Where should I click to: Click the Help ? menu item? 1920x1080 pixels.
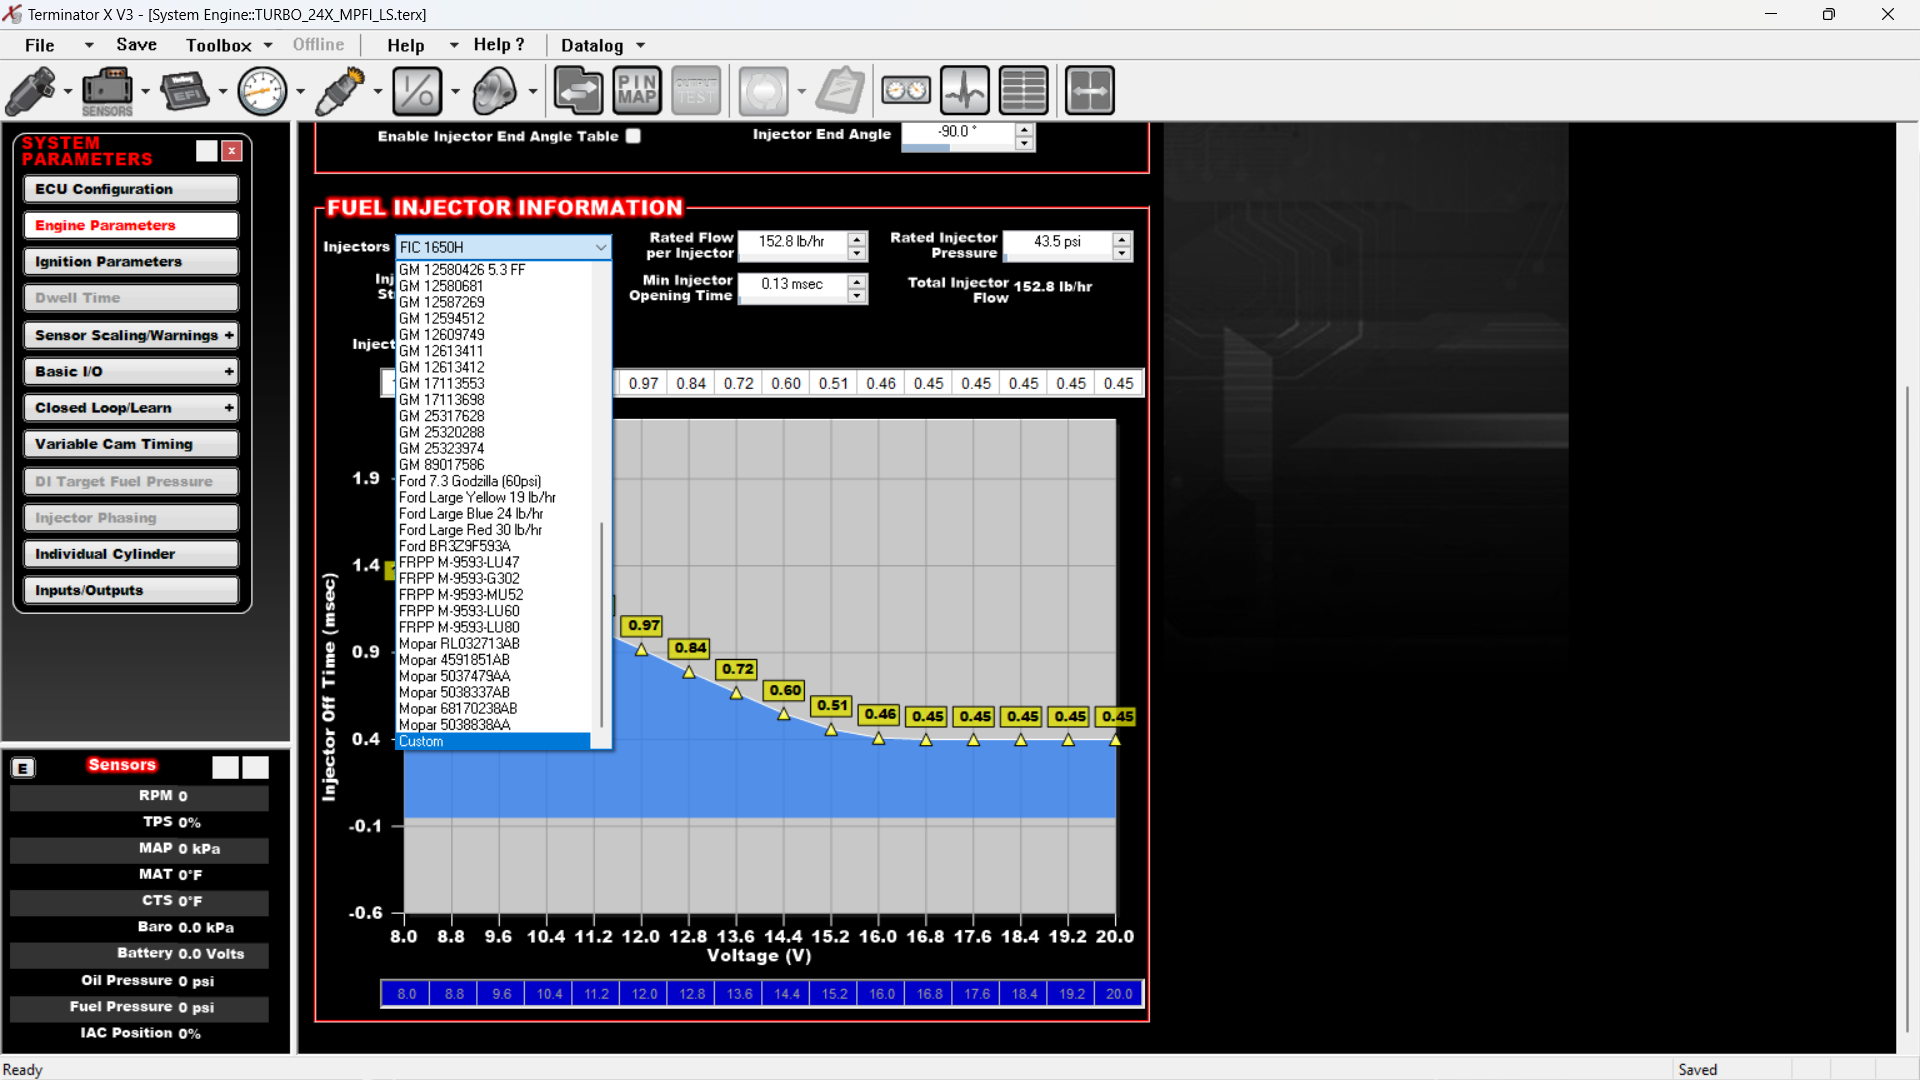pyautogui.click(x=499, y=45)
